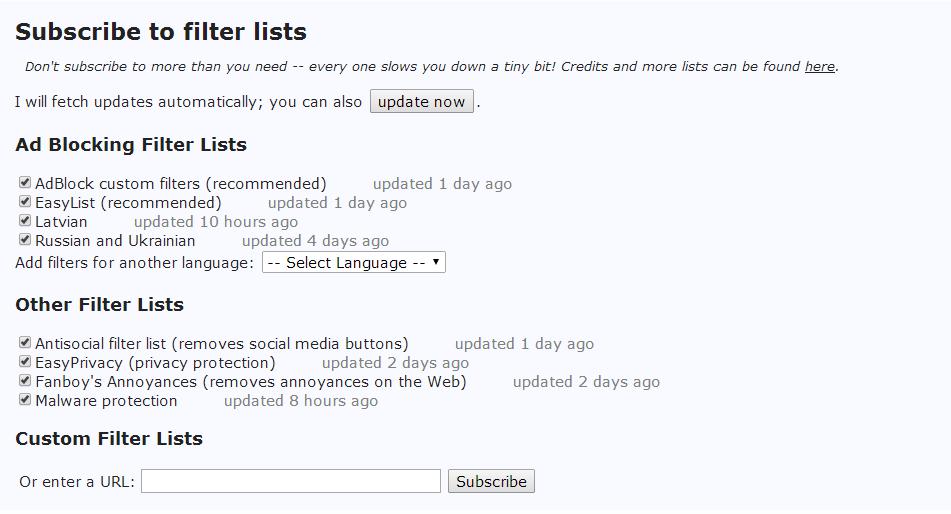The height and width of the screenshot is (514, 951).
Task: Click the Malware protection label text
Action: [x=106, y=401]
